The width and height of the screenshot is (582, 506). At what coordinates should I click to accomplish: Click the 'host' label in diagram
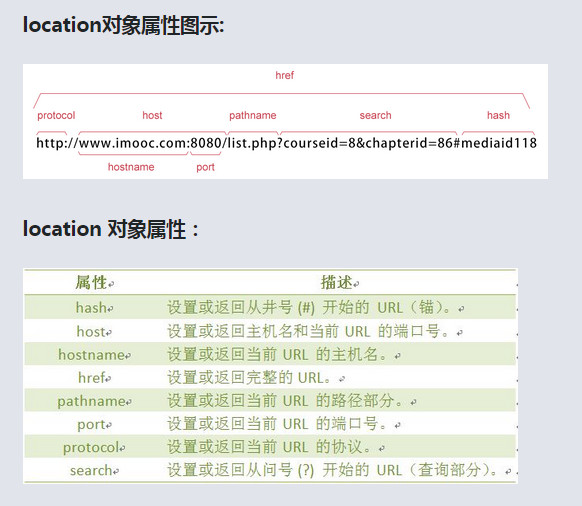coord(152,115)
